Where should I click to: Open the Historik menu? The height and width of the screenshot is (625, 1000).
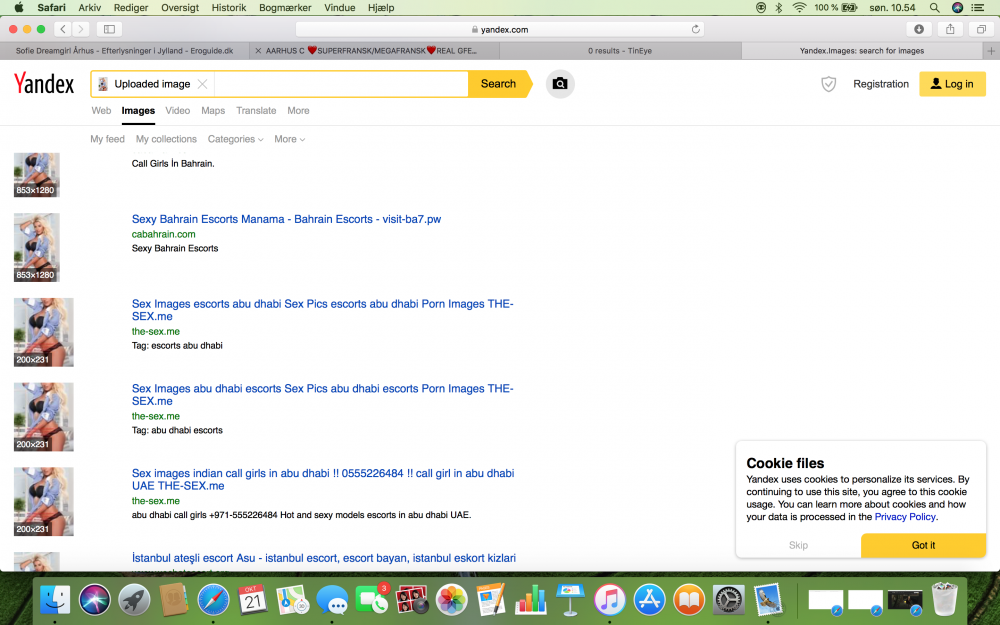(229, 8)
